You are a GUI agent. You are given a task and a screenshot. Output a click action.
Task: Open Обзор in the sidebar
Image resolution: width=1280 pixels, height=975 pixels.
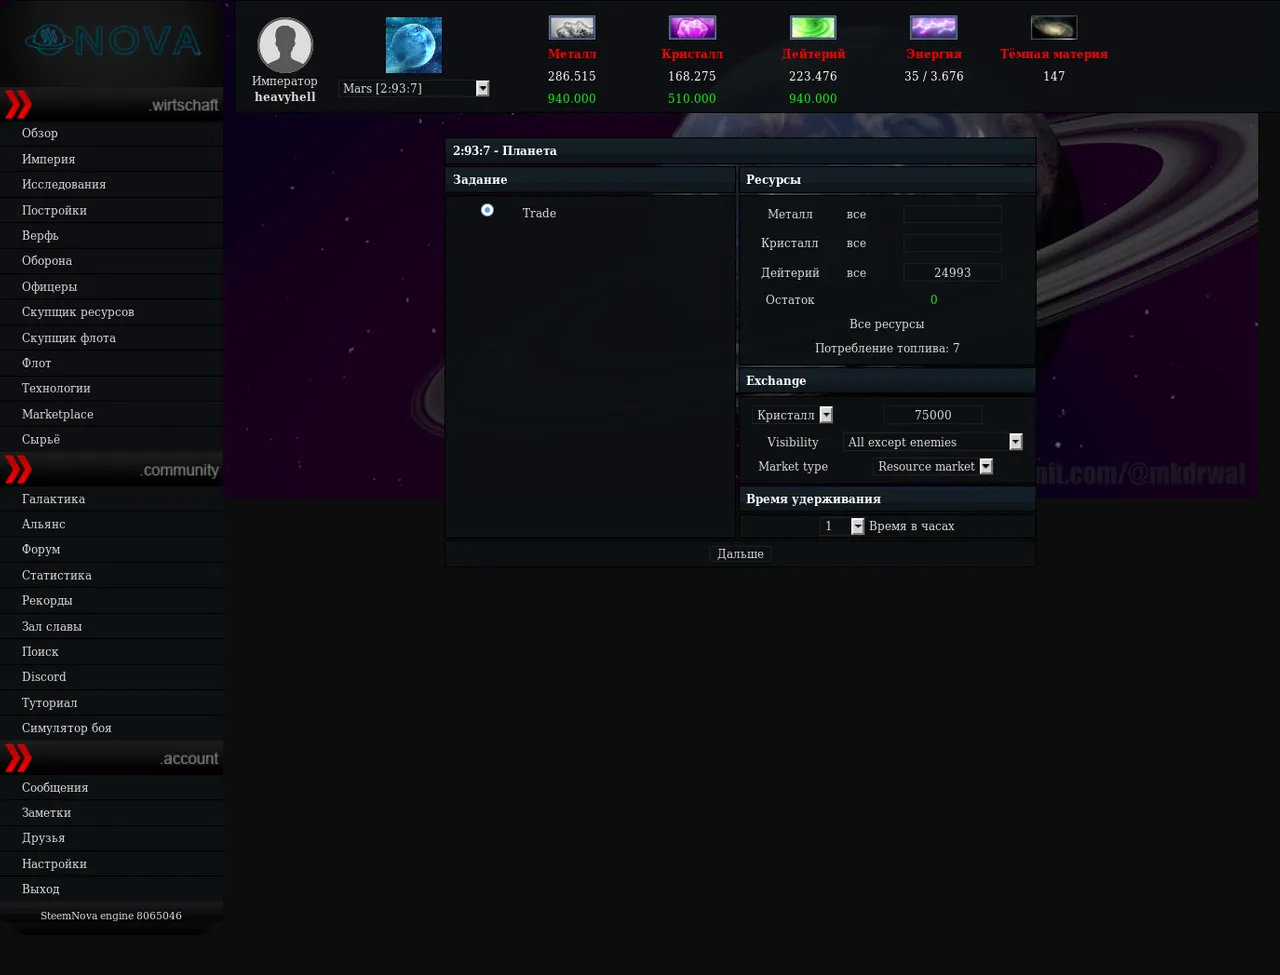tap(111, 133)
